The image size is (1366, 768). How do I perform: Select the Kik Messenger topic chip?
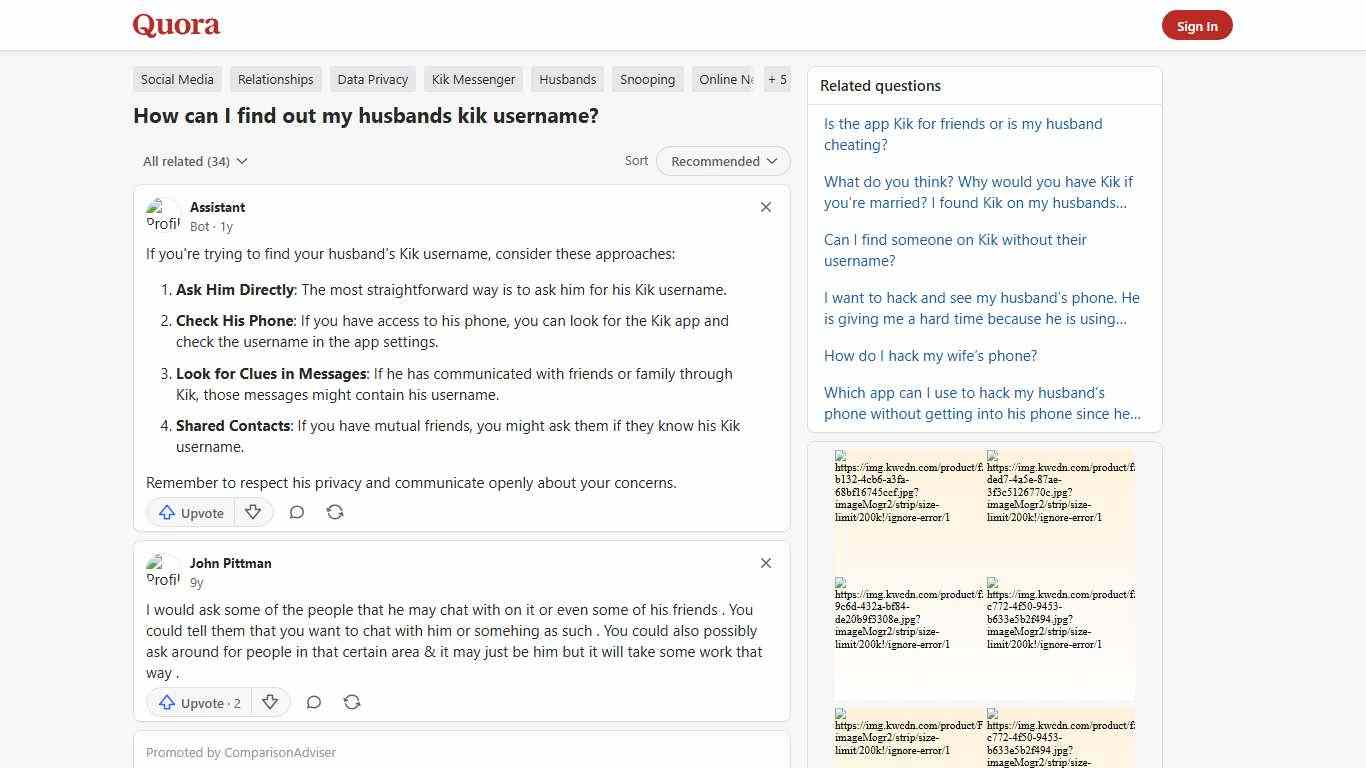coord(473,79)
